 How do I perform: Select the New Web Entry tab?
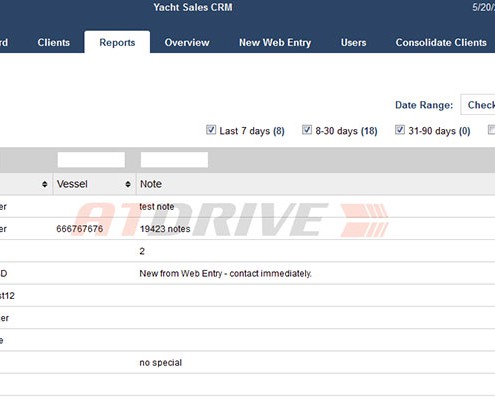pos(275,43)
